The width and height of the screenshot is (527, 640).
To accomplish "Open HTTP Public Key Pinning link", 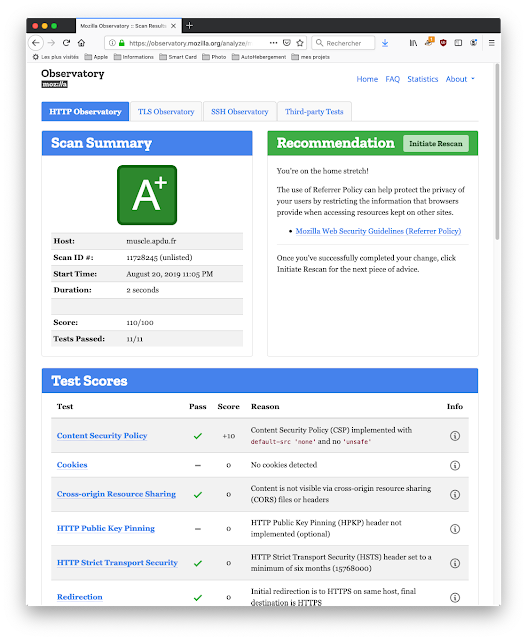I will 106,528.
